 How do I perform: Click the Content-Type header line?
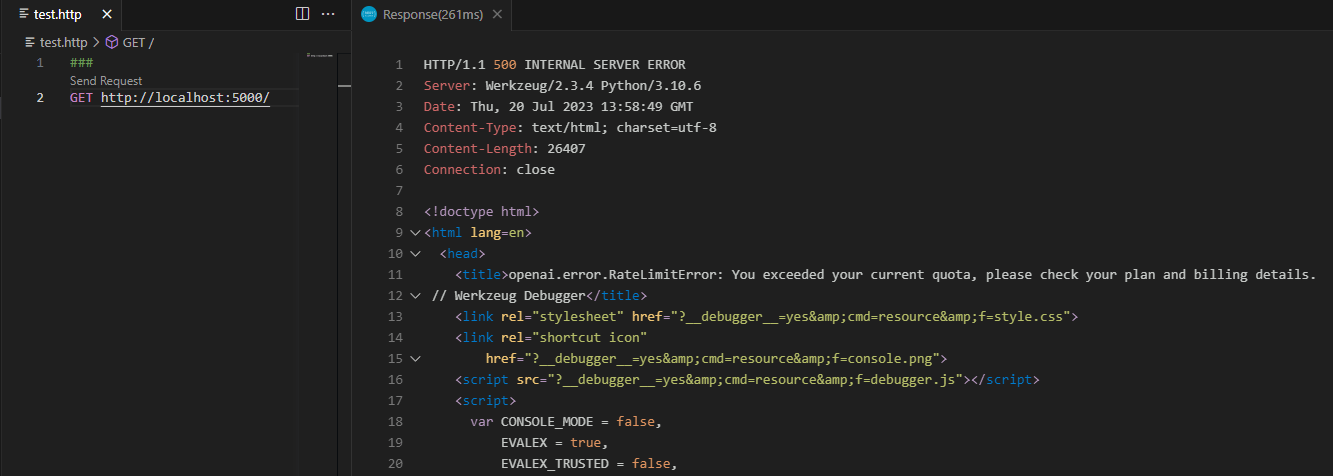pos(570,128)
